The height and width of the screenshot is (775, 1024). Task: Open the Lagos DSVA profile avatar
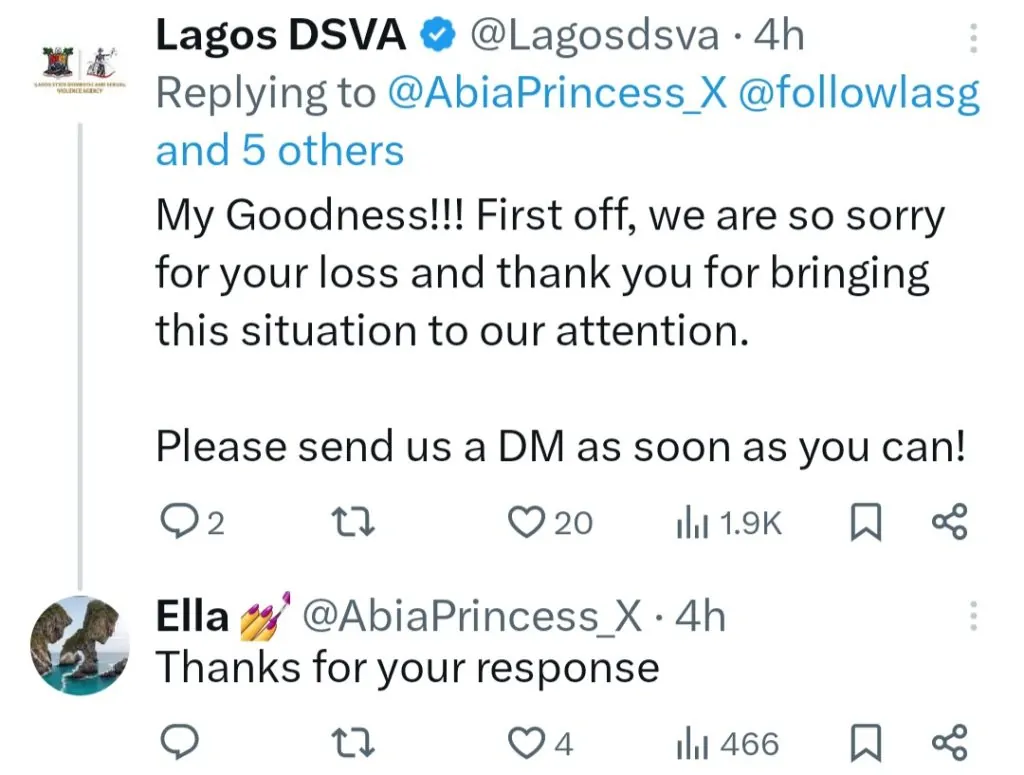tap(78, 68)
